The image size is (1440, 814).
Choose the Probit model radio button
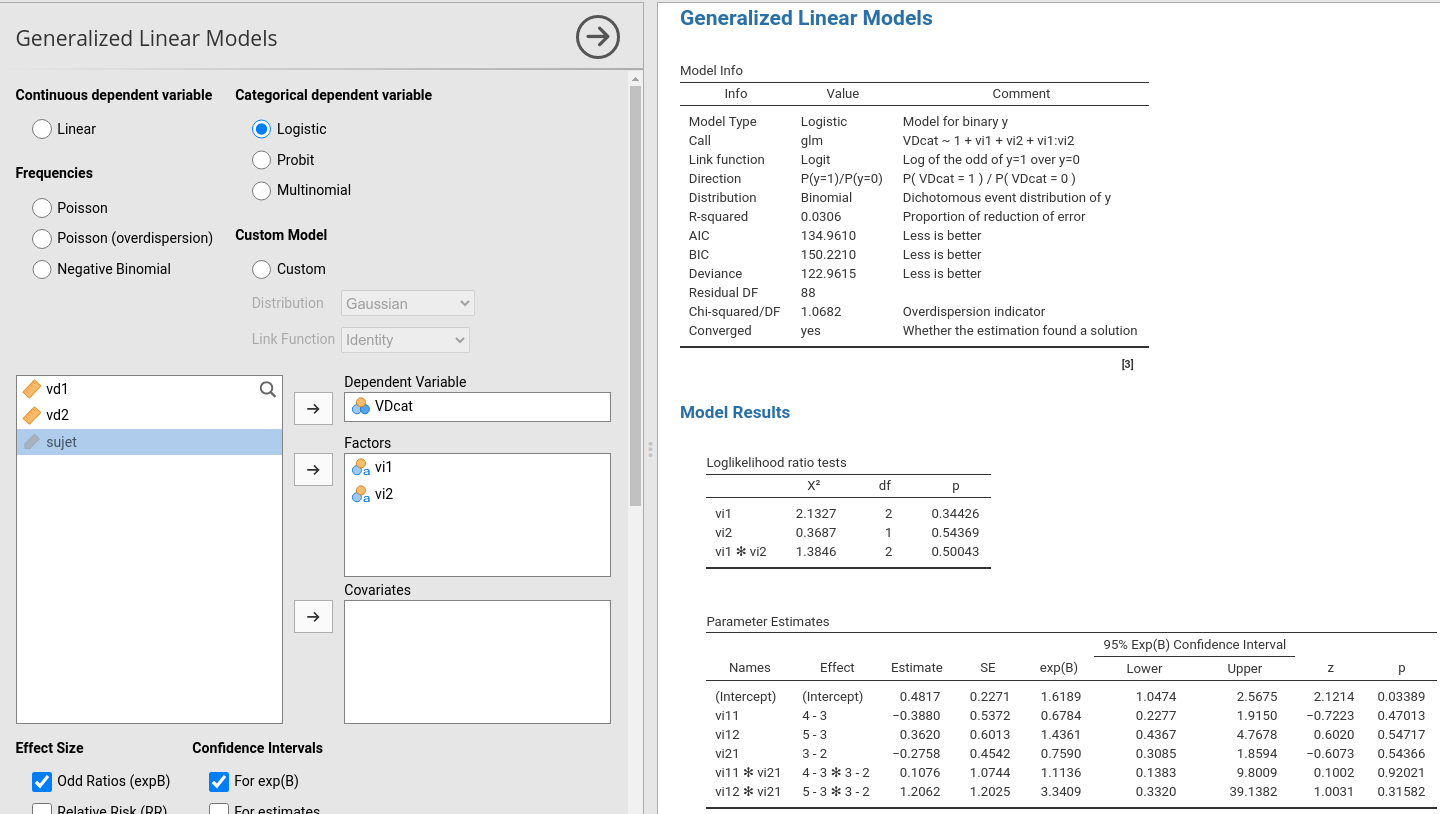[262, 160]
